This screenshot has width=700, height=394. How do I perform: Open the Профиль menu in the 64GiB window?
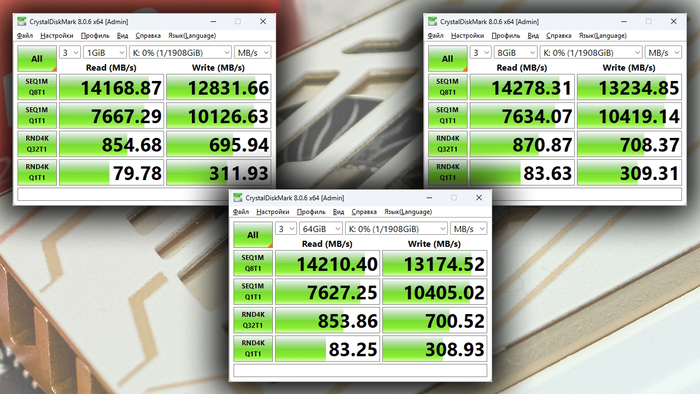point(311,212)
